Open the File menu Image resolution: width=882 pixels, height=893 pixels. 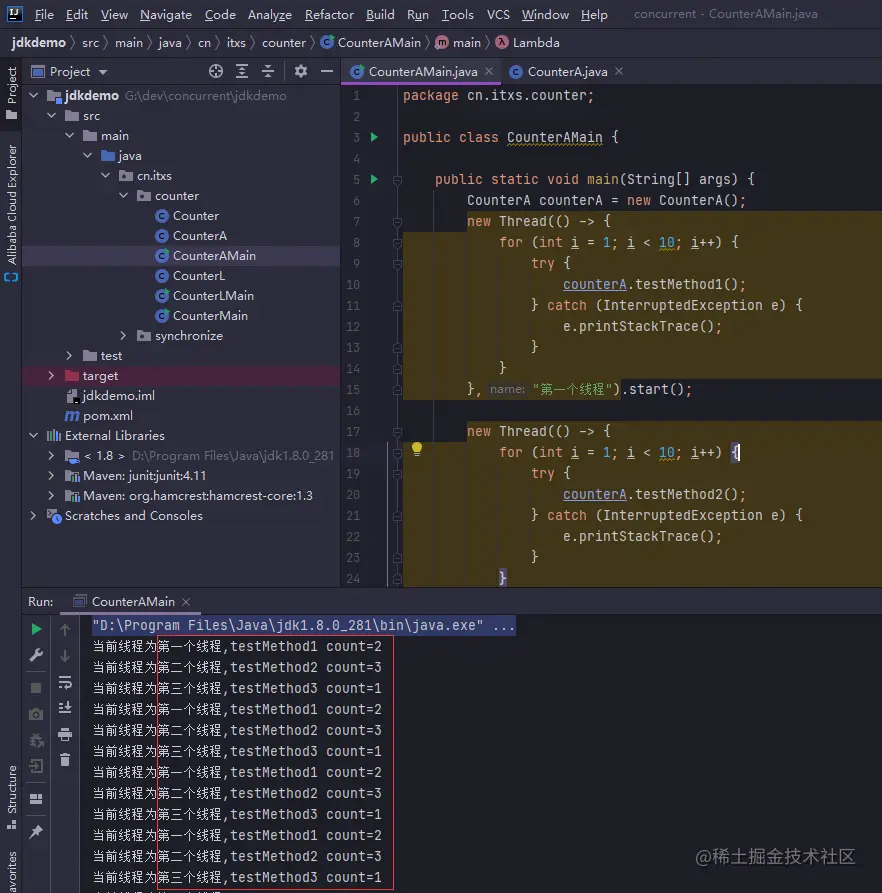coord(44,14)
